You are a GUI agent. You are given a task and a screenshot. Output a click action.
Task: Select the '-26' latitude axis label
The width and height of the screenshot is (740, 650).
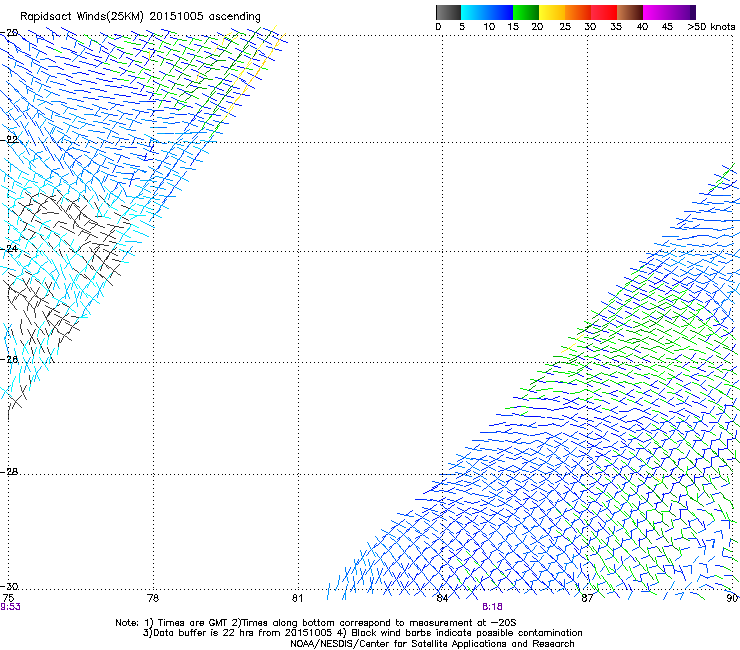click(9, 360)
